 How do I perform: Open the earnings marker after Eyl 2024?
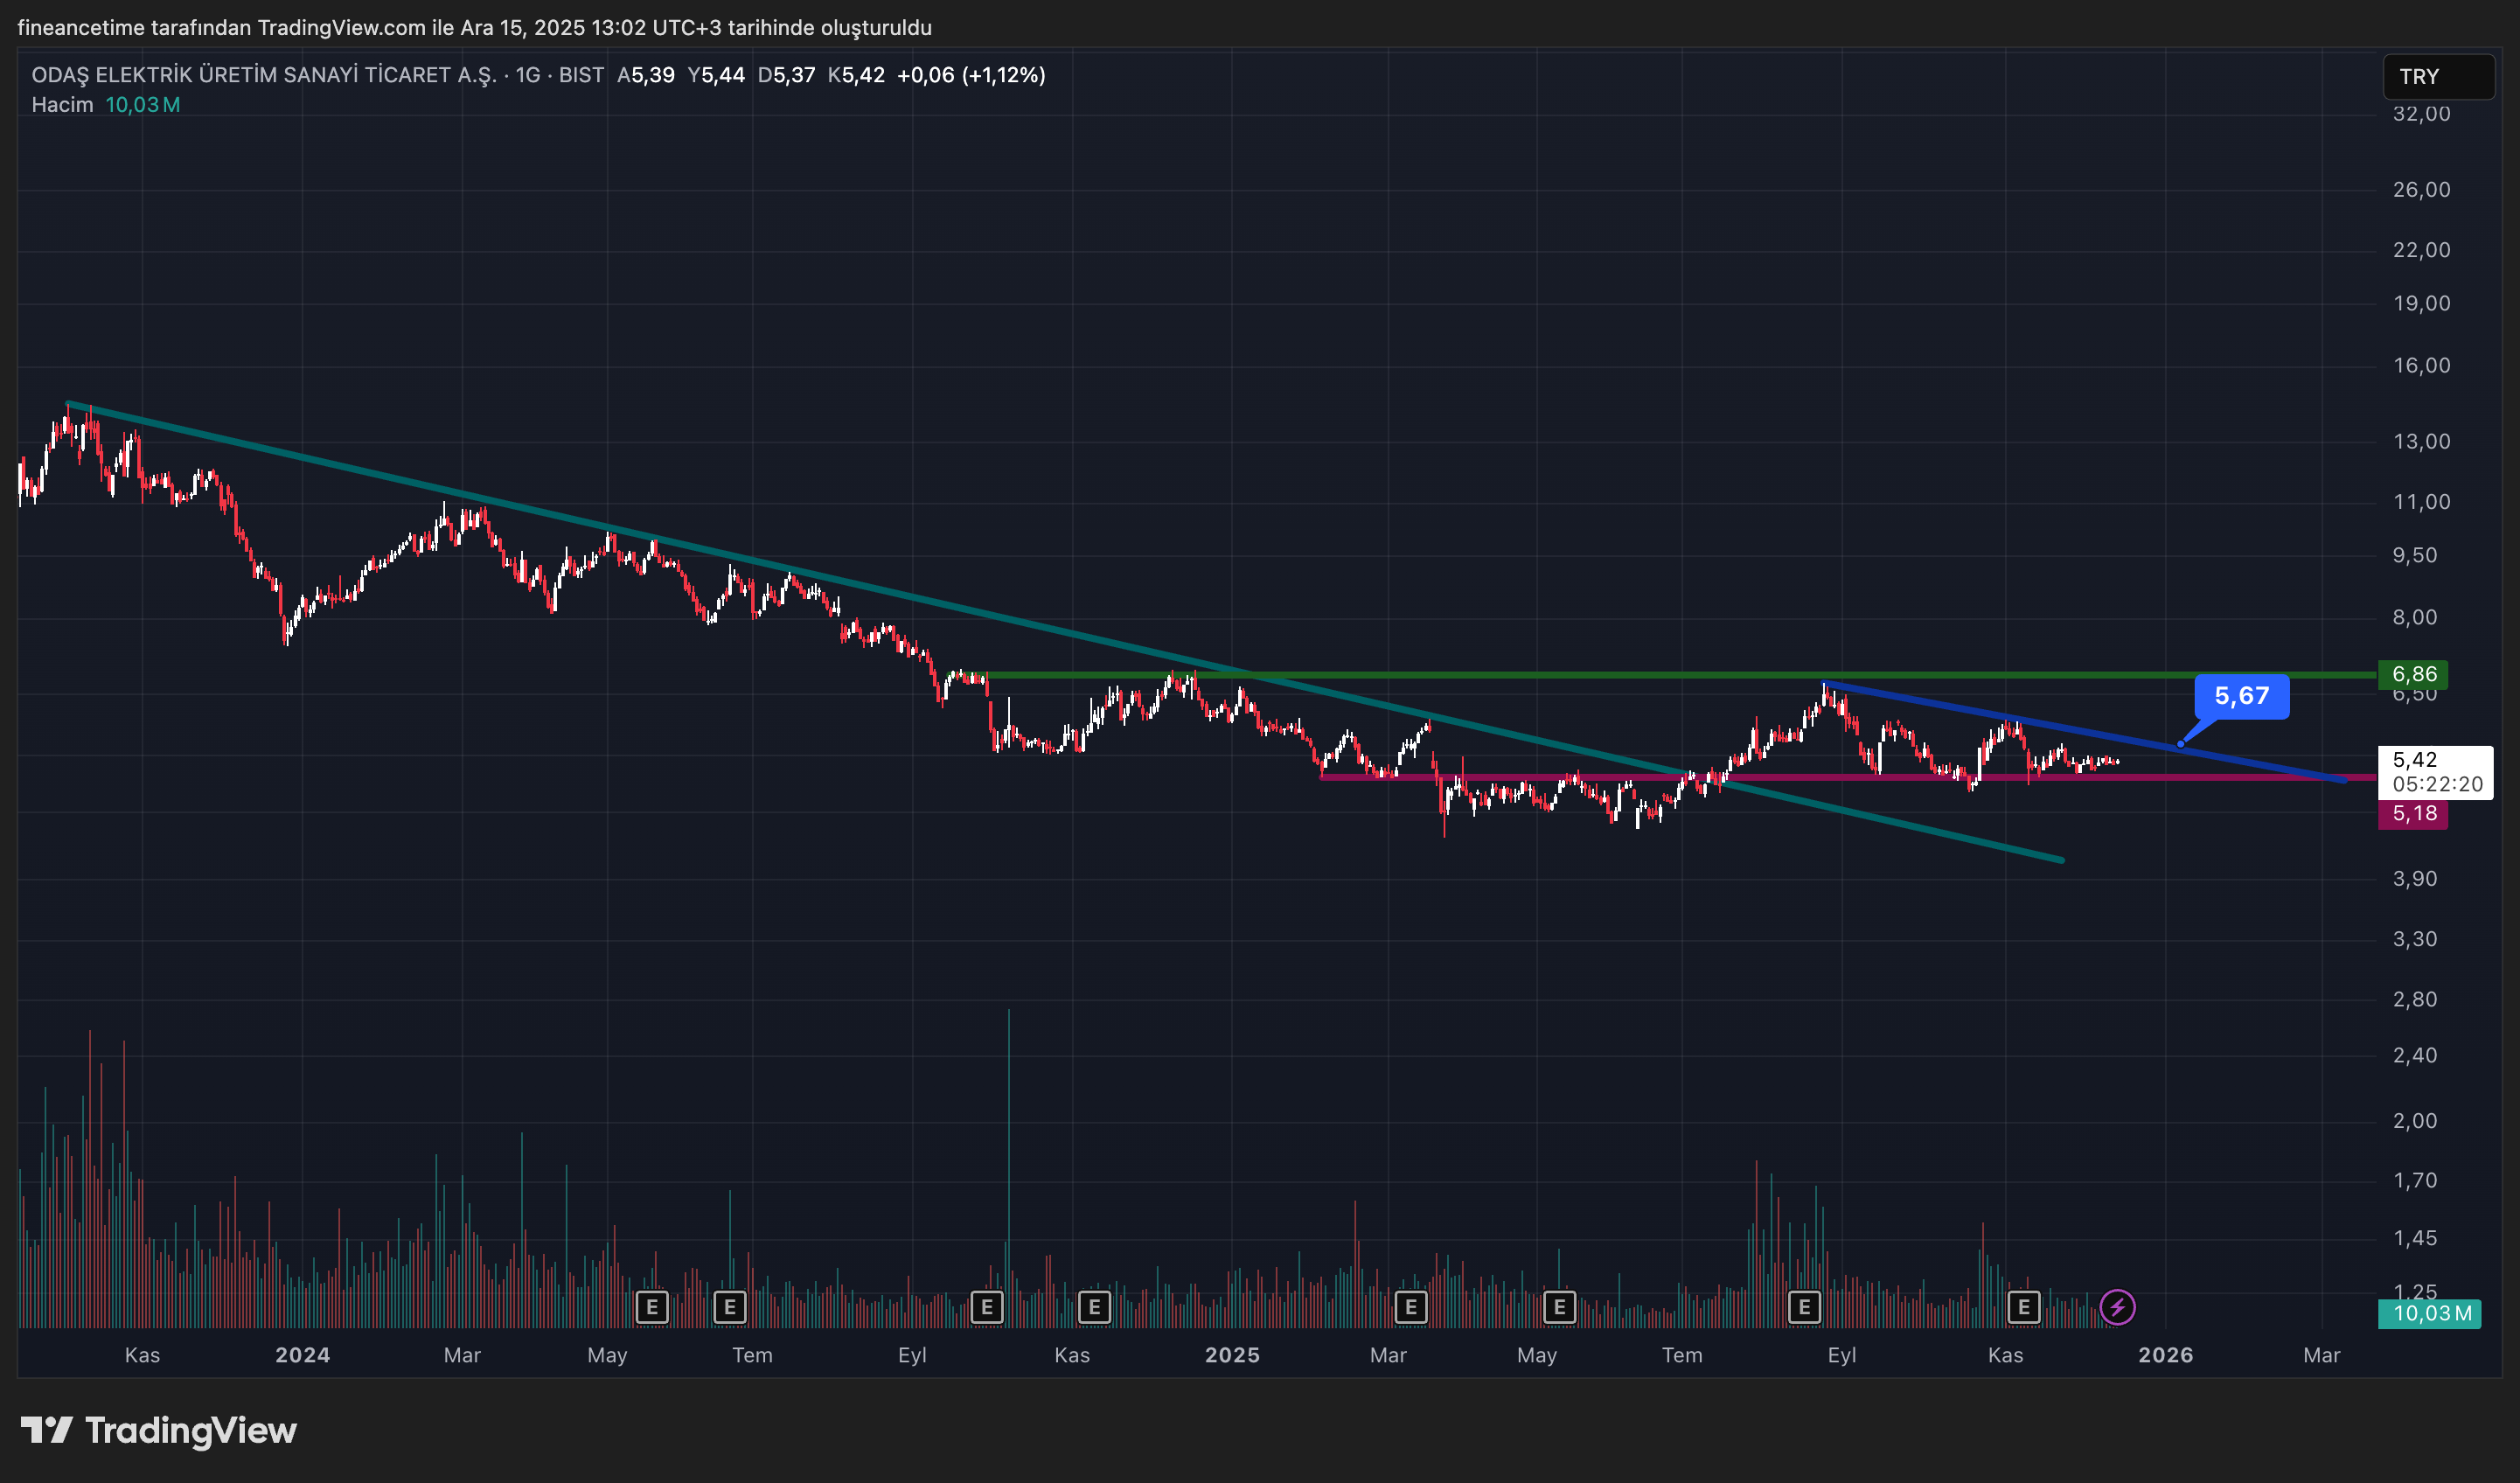point(987,1306)
